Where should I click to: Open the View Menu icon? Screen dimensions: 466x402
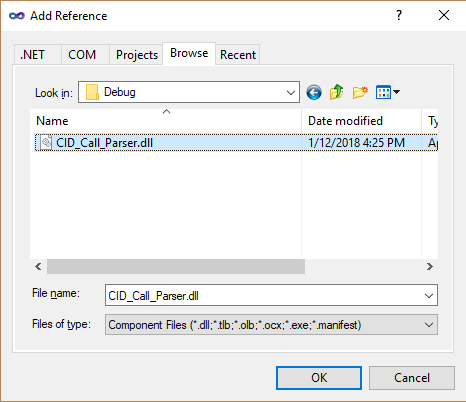[x=388, y=92]
